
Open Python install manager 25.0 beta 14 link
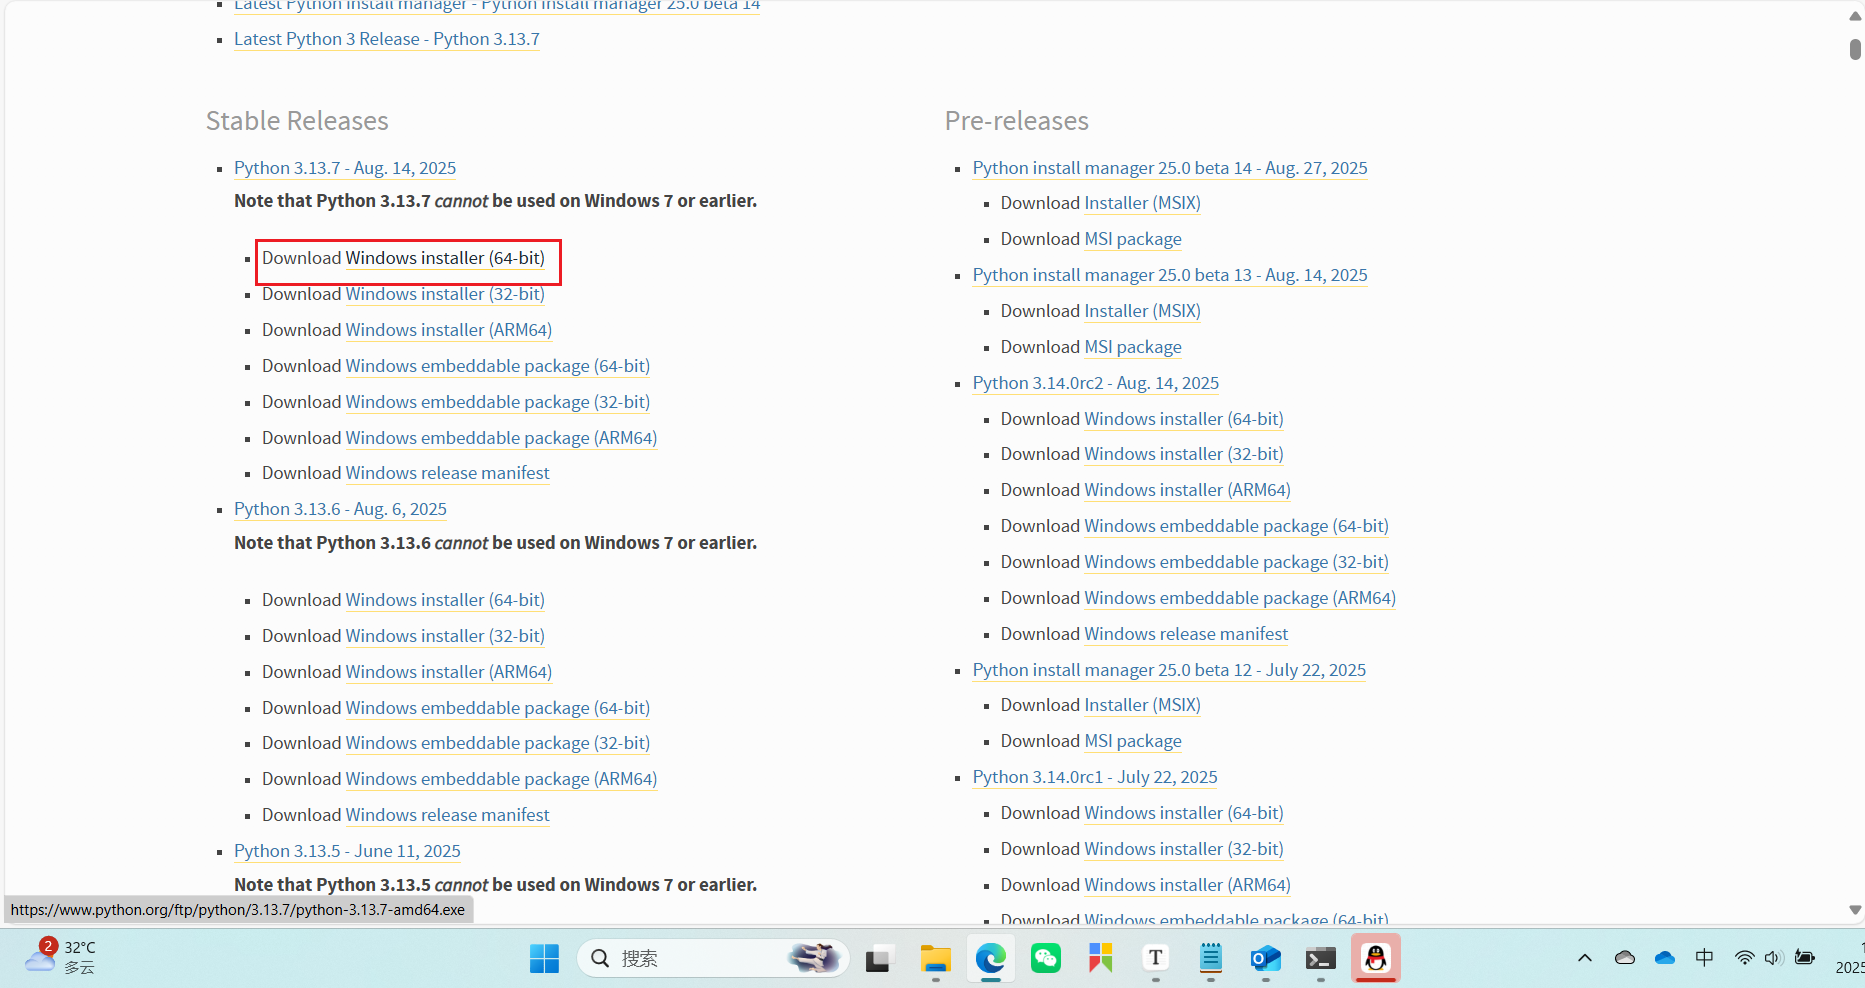pyautogui.click(x=1170, y=168)
